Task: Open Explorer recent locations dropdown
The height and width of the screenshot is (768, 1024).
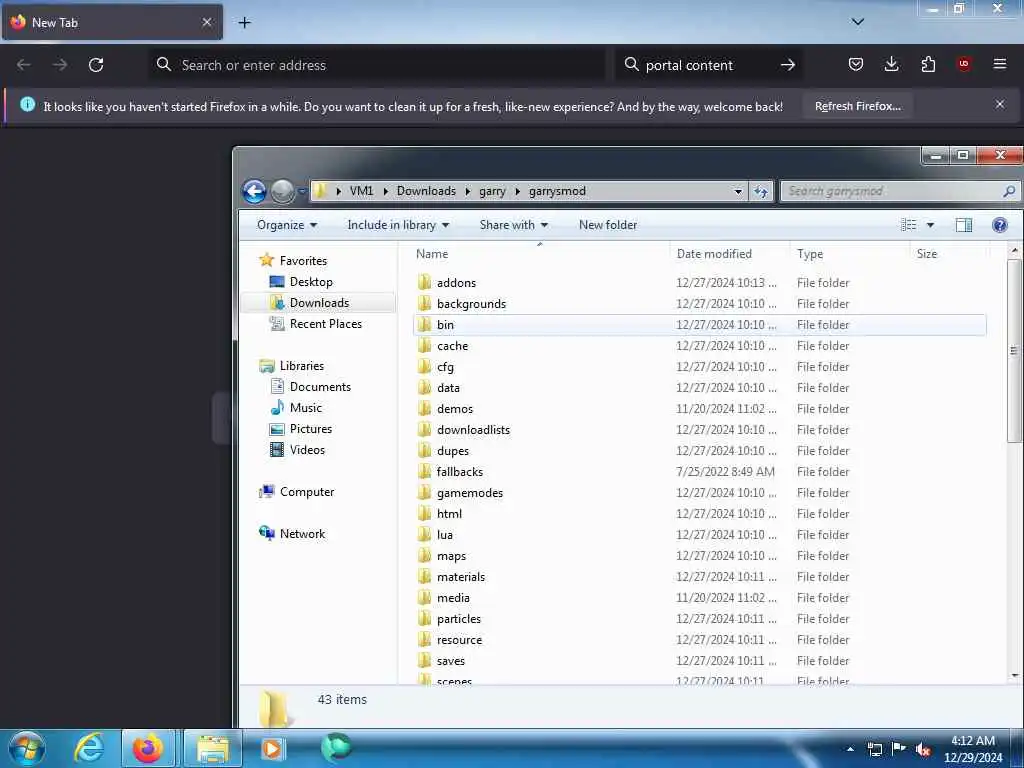Action: click(302, 191)
